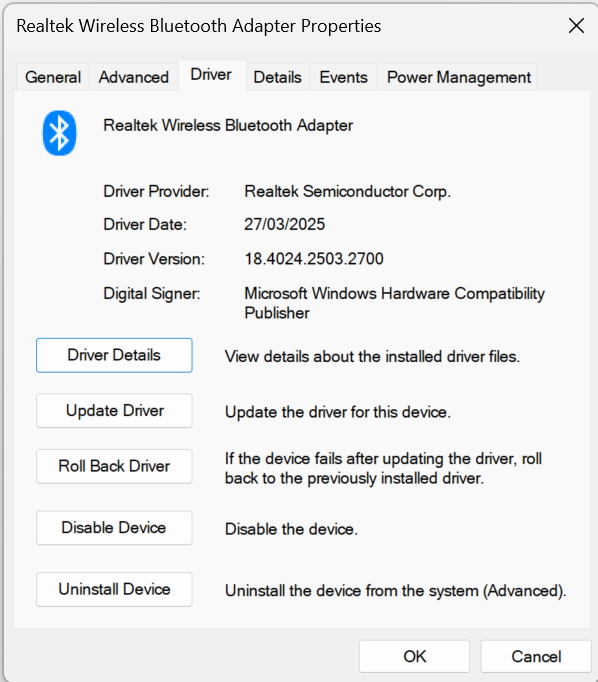Click 'Disable the device.' description text
The height and width of the screenshot is (682, 598).
pos(291,529)
